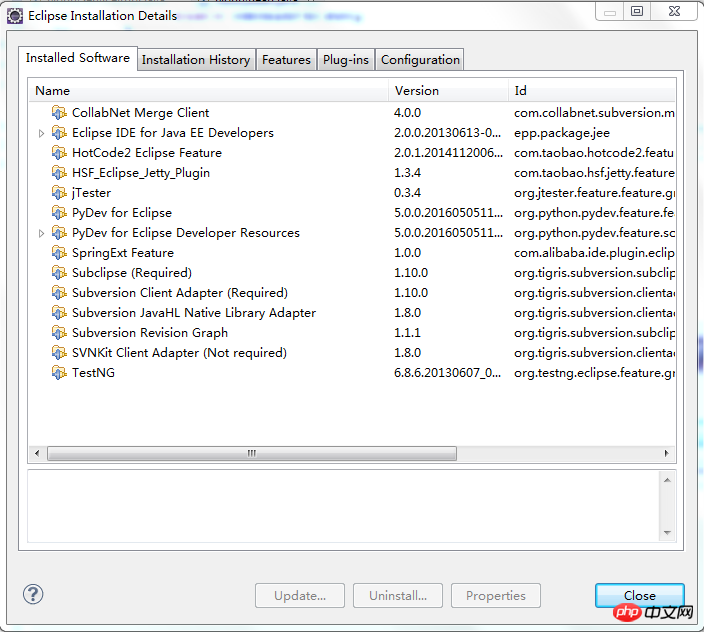Click the SVNKit Client Adapter feature icon
The height and width of the screenshot is (632, 704).
click(59, 352)
